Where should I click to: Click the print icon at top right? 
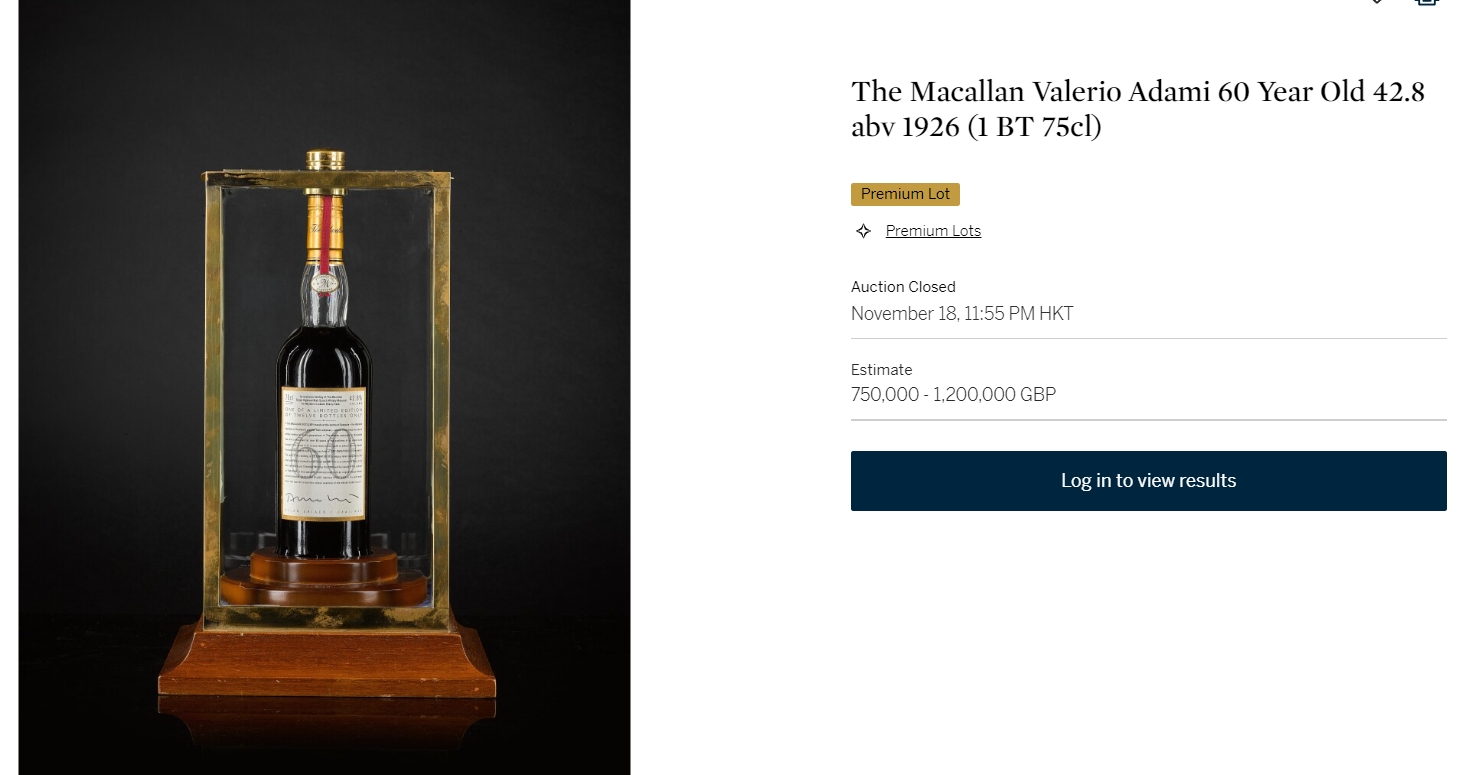pos(1427,2)
